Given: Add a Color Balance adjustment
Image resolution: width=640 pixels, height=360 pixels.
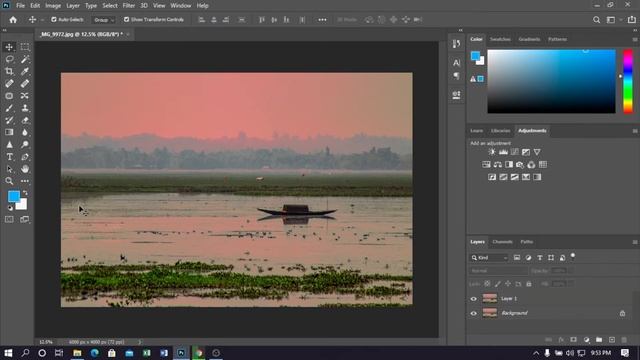Looking at the screenshot, I should click(498, 164).
